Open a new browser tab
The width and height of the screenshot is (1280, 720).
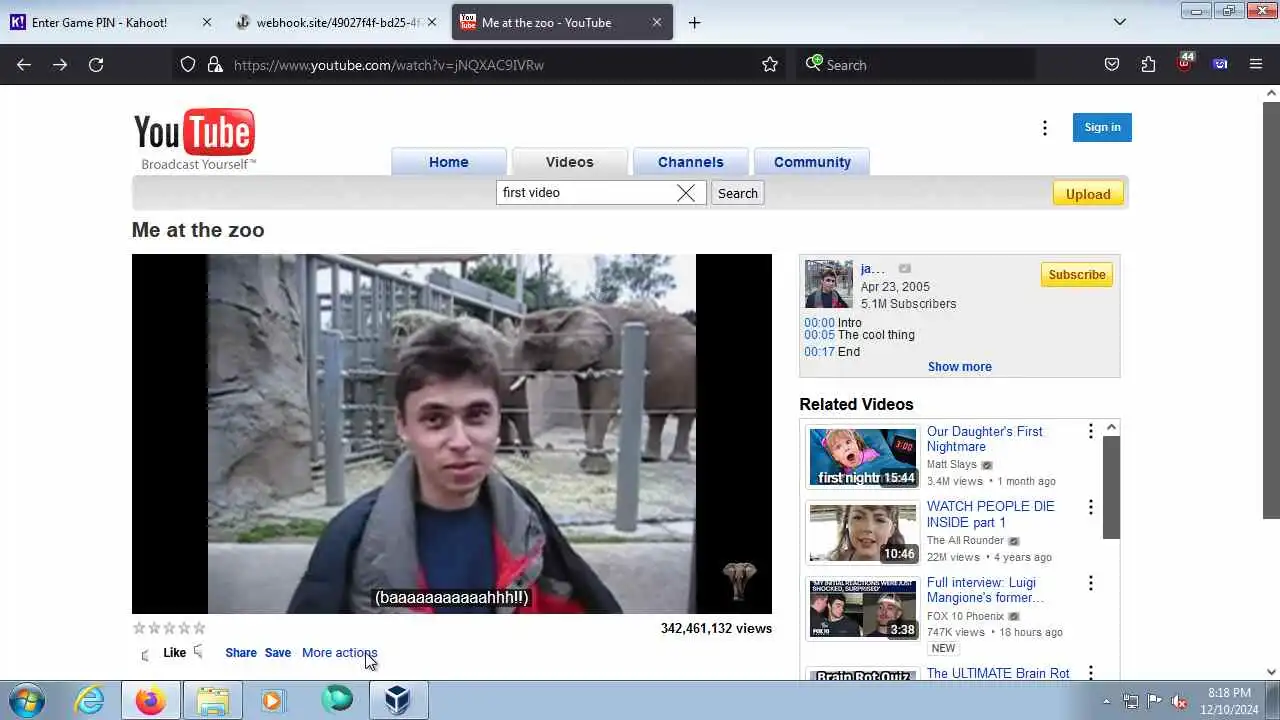coord(694,22)
